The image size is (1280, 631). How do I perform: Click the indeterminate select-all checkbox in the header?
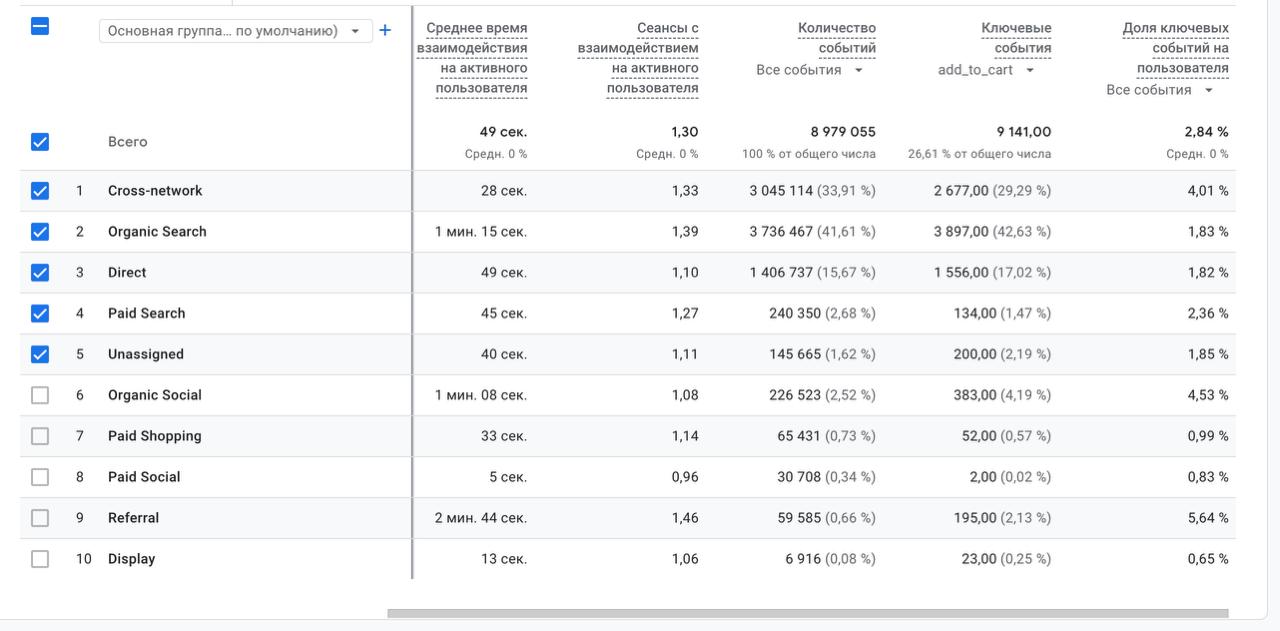(x=40, y=26)
